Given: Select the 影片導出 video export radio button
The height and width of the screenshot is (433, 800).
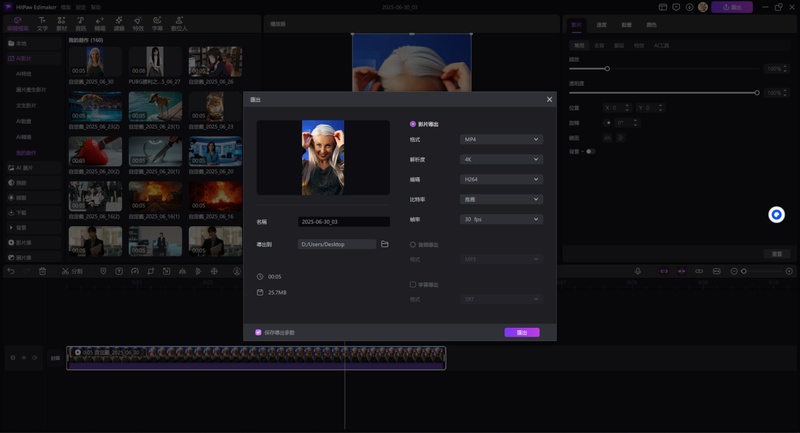Looking at the screenshot, I should [414, 124].
